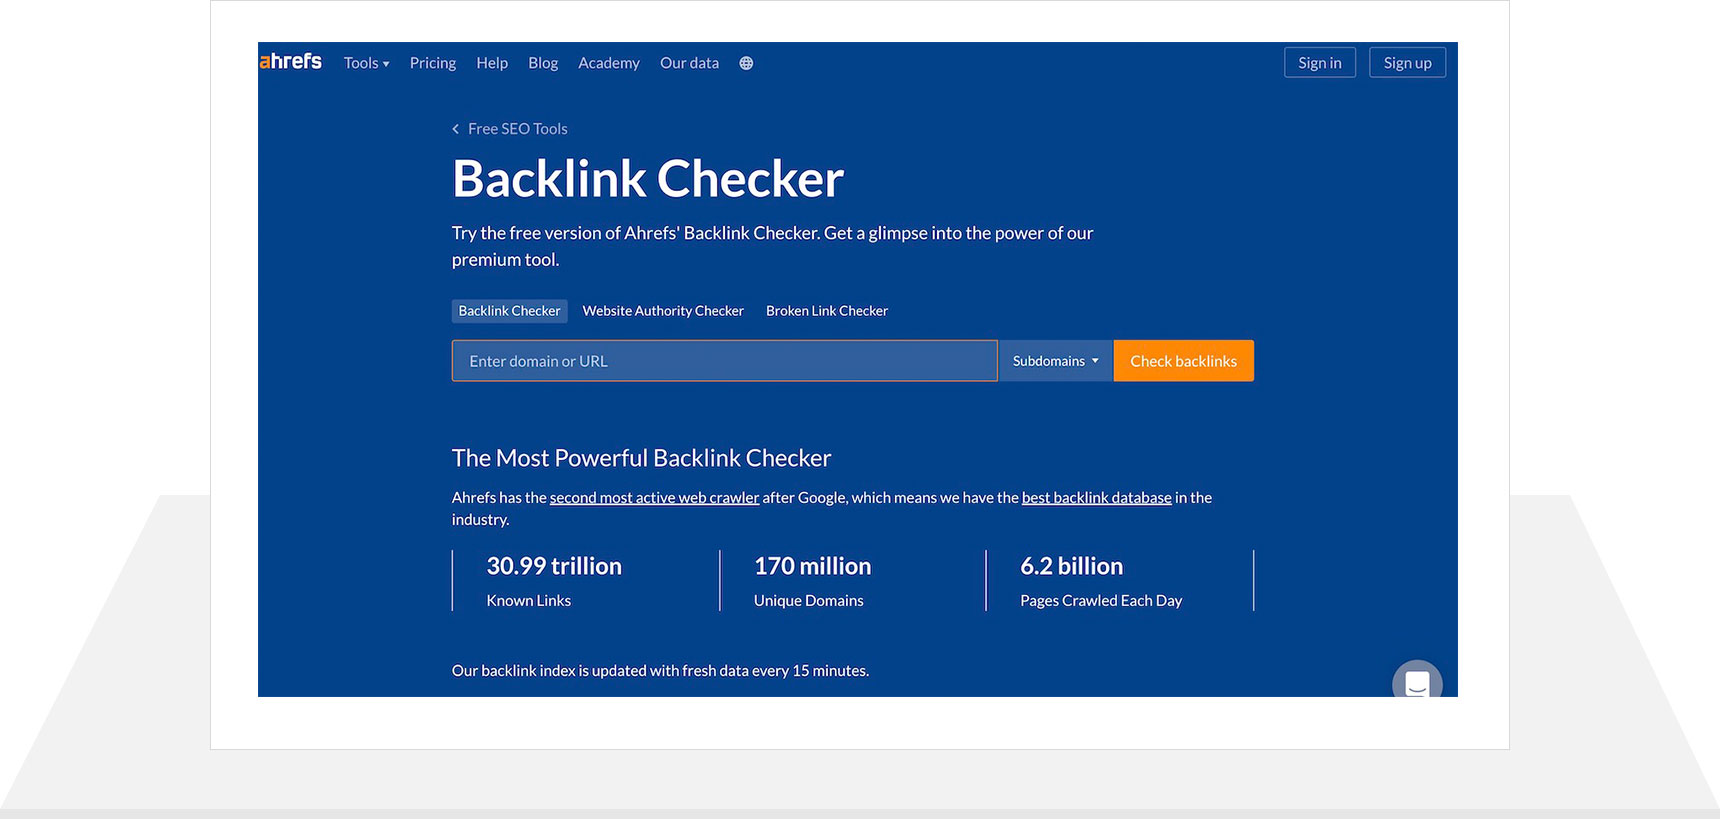Click Pages Crawled Each Day label
Image resolution: width=1720 pixels, height=819 pixels.
point(1101,601)
